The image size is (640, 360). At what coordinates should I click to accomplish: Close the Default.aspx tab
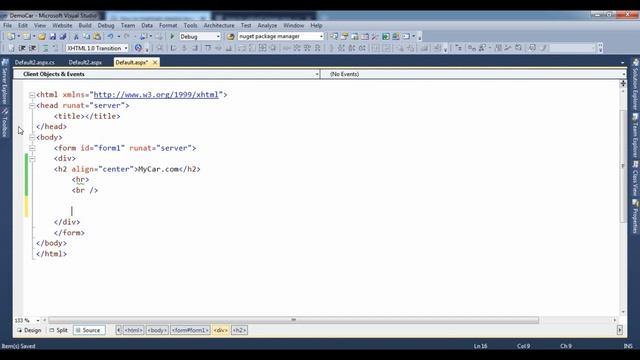pos(155,62)
